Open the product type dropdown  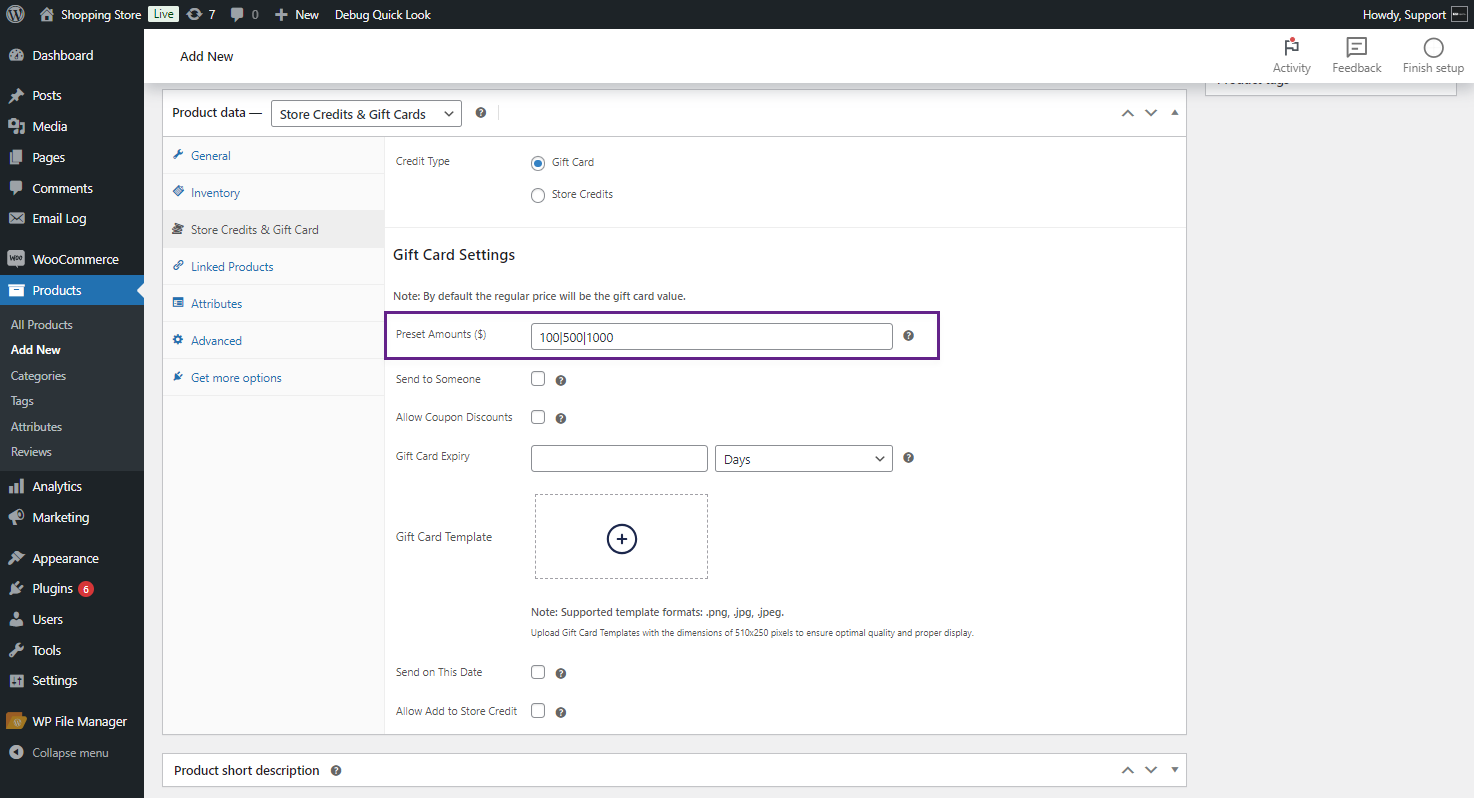coord(366,114)
